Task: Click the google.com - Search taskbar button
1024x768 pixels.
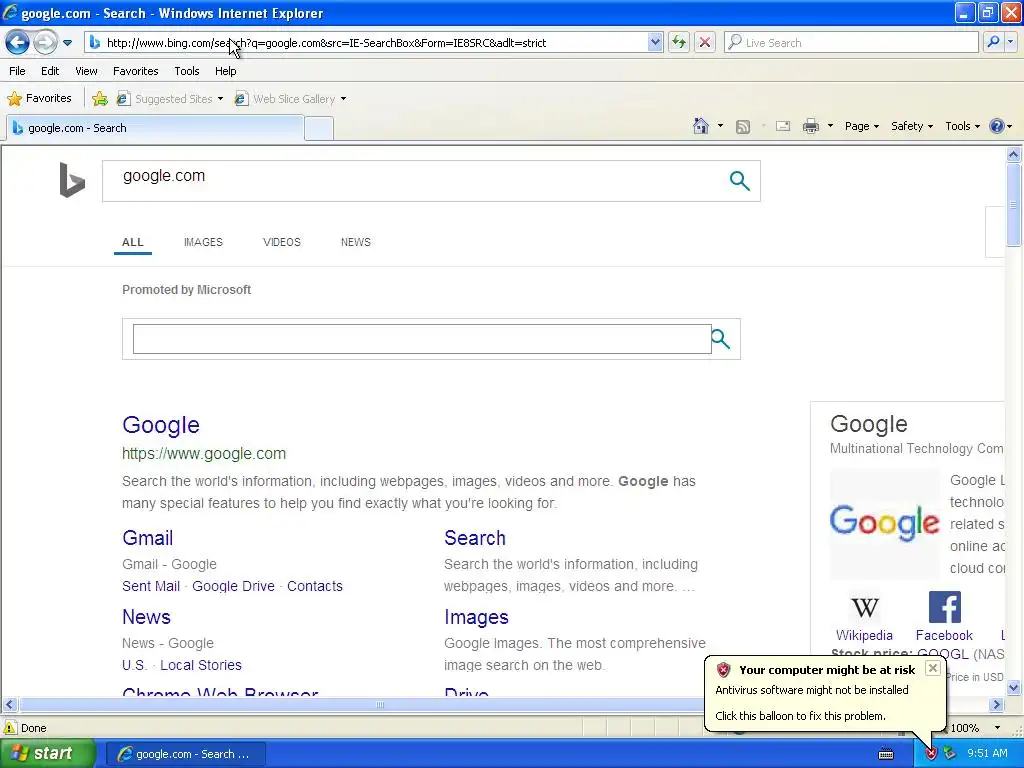Action: 185,754
